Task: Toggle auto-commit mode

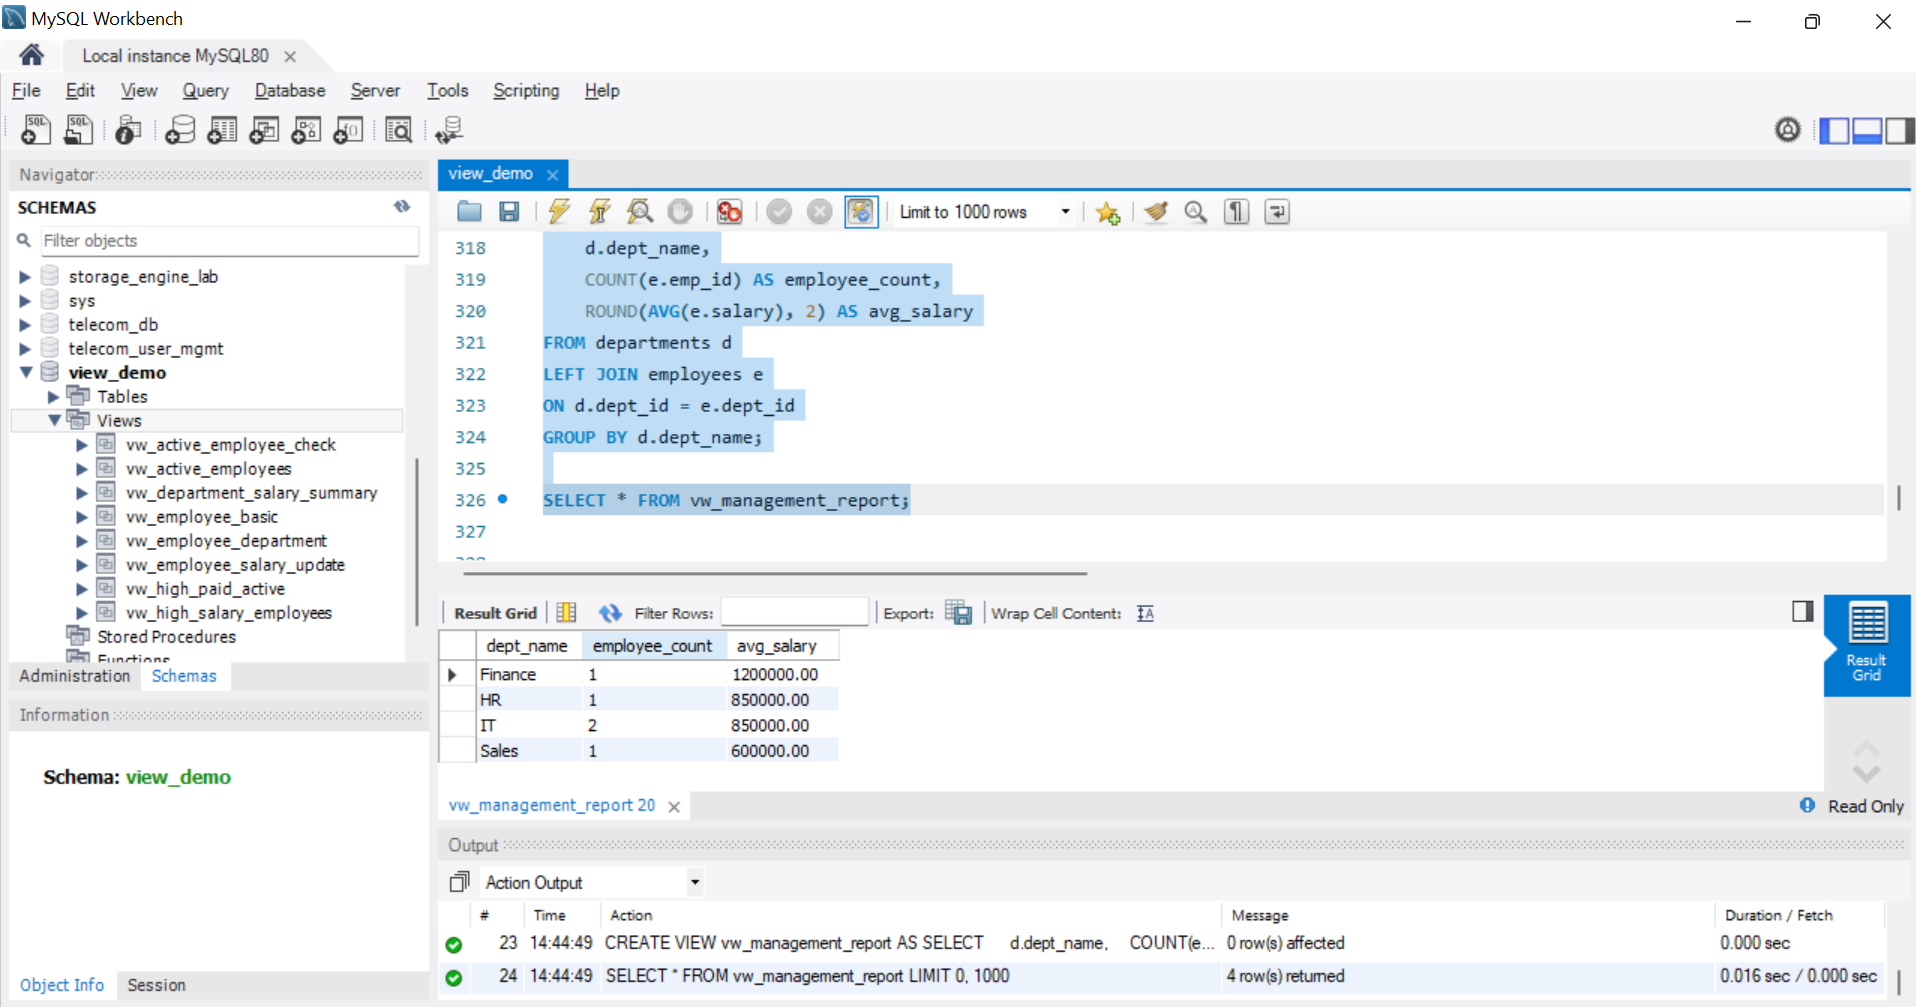Action: 860,212
